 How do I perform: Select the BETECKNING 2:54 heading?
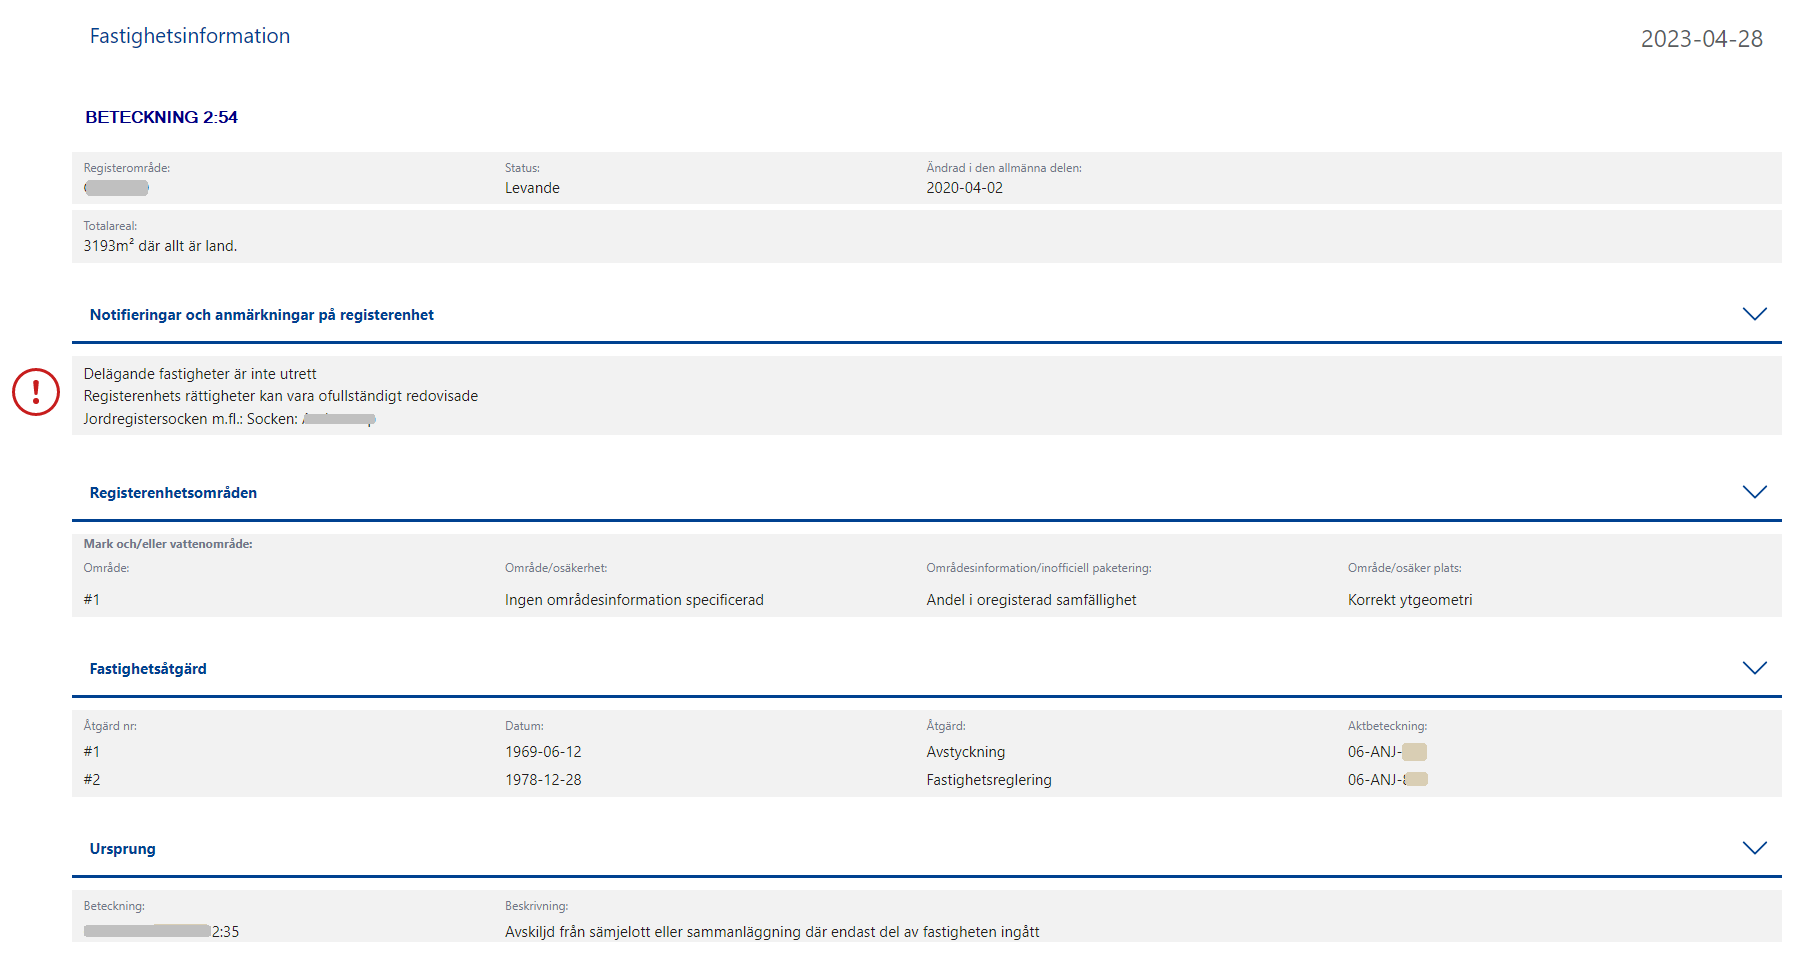[161, 117]
